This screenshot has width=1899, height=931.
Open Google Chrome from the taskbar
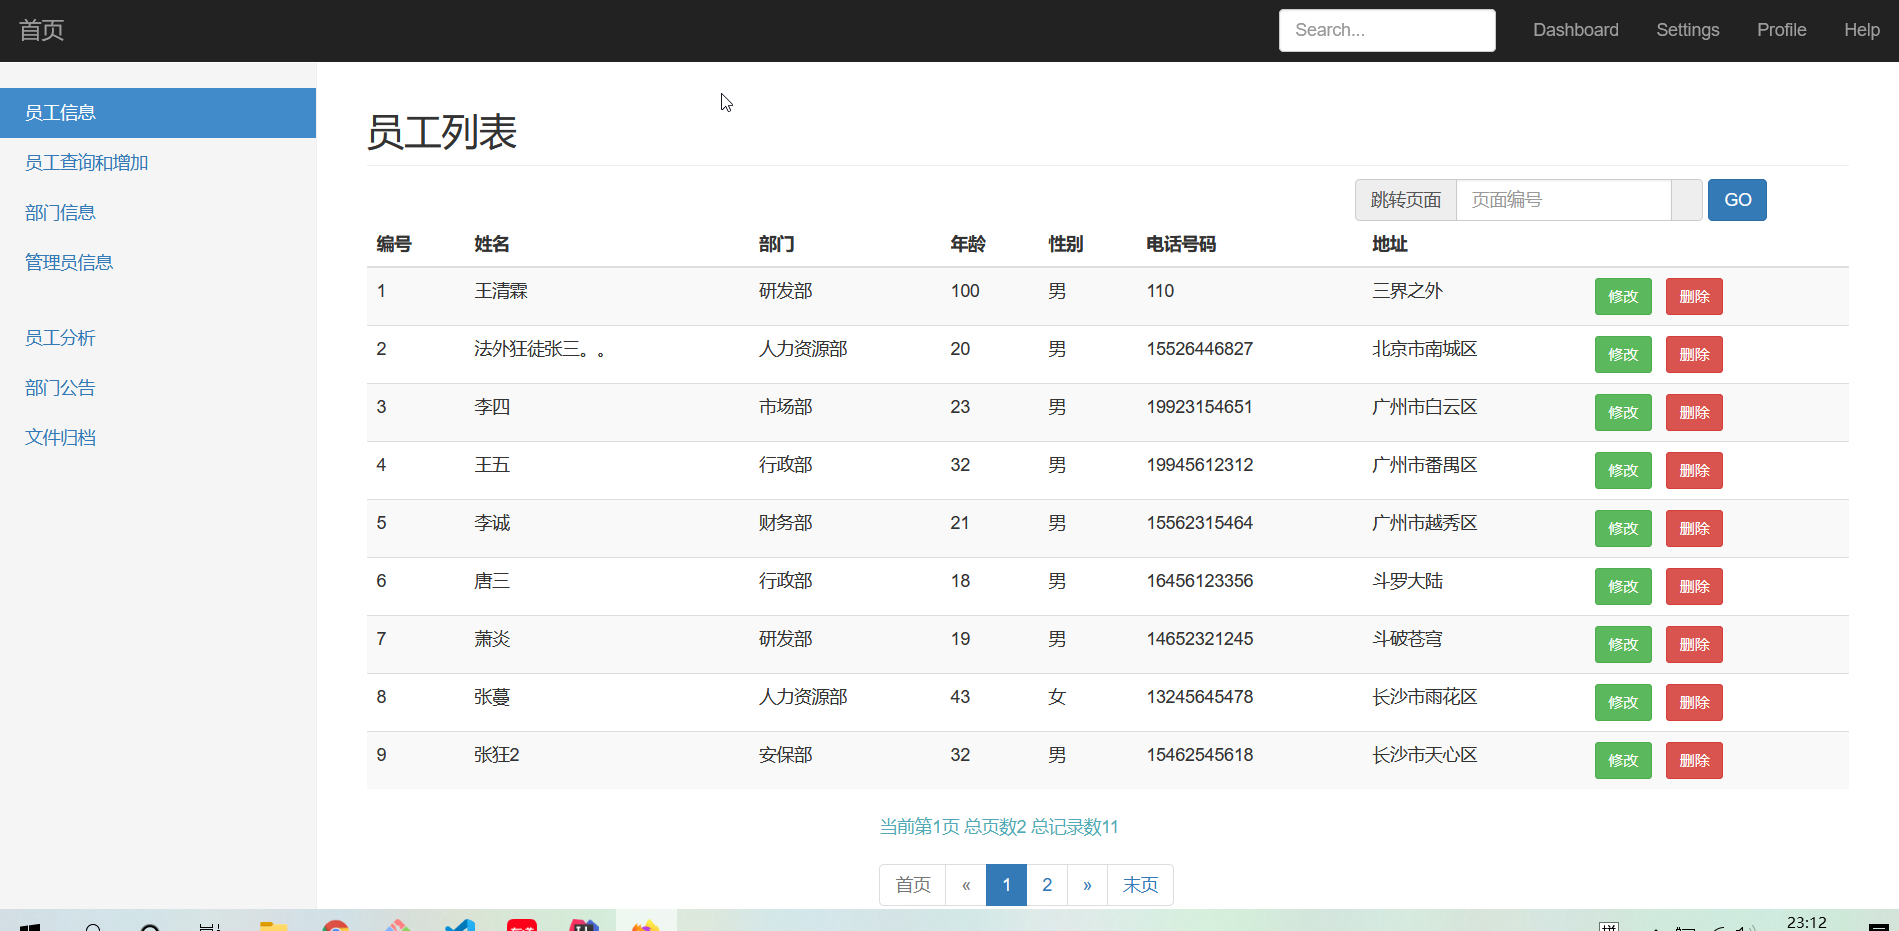pyautogui.click(x=336, y=926)
